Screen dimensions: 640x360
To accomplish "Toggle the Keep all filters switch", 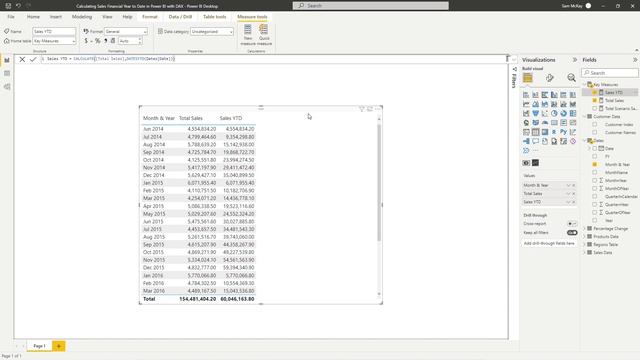I will pos(572,233).
